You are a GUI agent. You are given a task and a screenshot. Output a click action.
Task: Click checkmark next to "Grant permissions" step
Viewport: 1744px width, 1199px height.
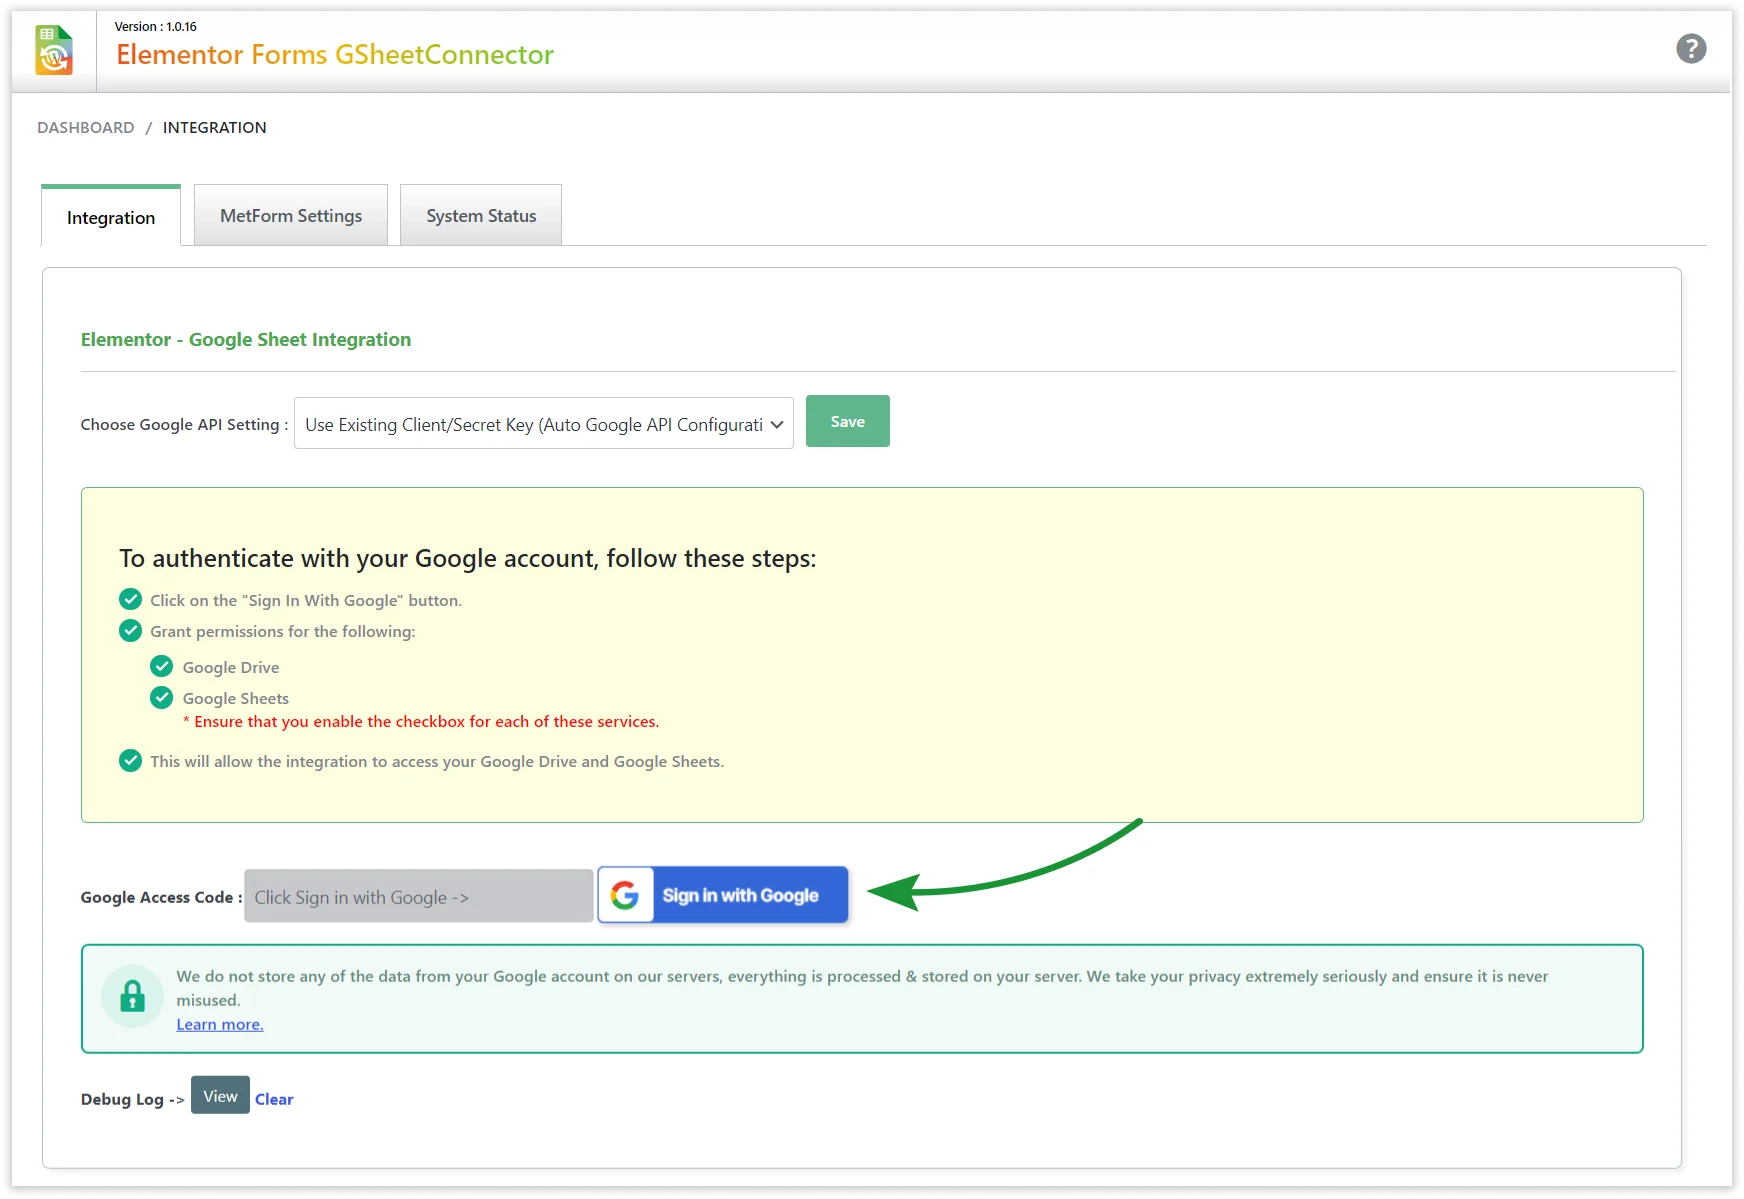tap(130, 631)
